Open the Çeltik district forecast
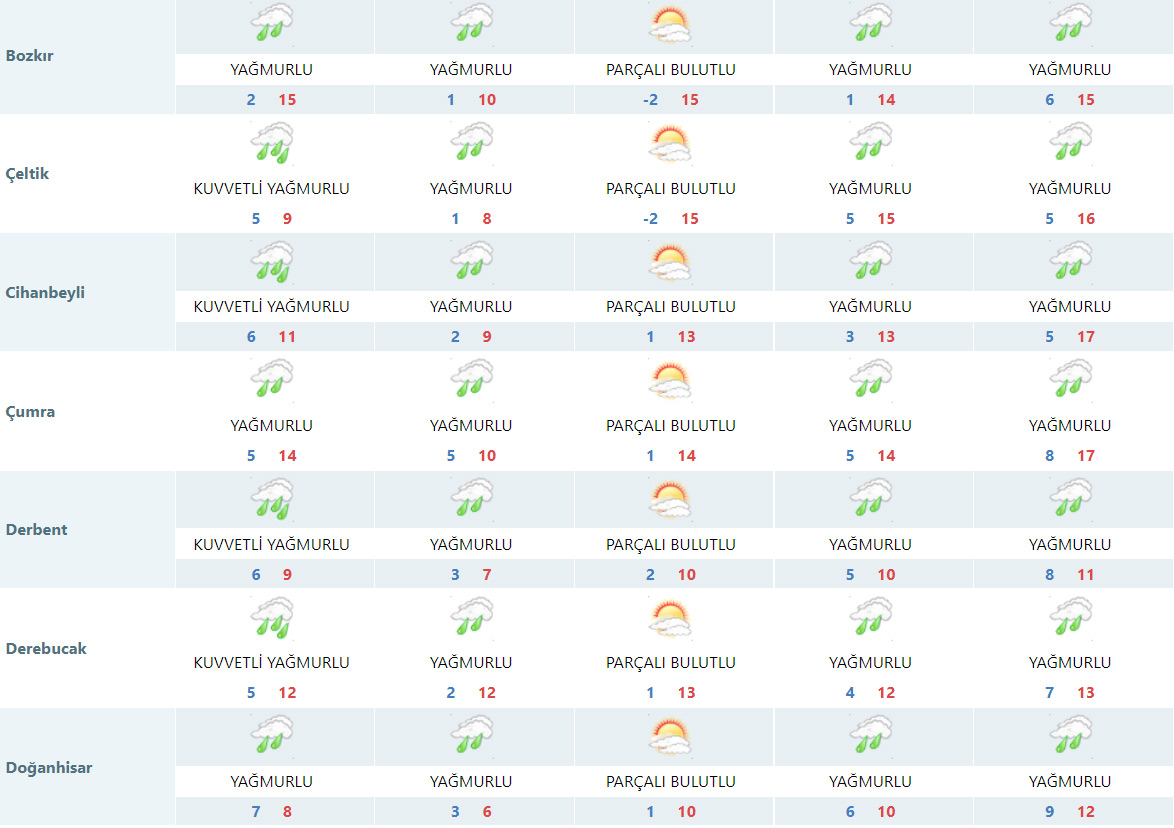The image size is (1174, 828). [x=28, y=174]
